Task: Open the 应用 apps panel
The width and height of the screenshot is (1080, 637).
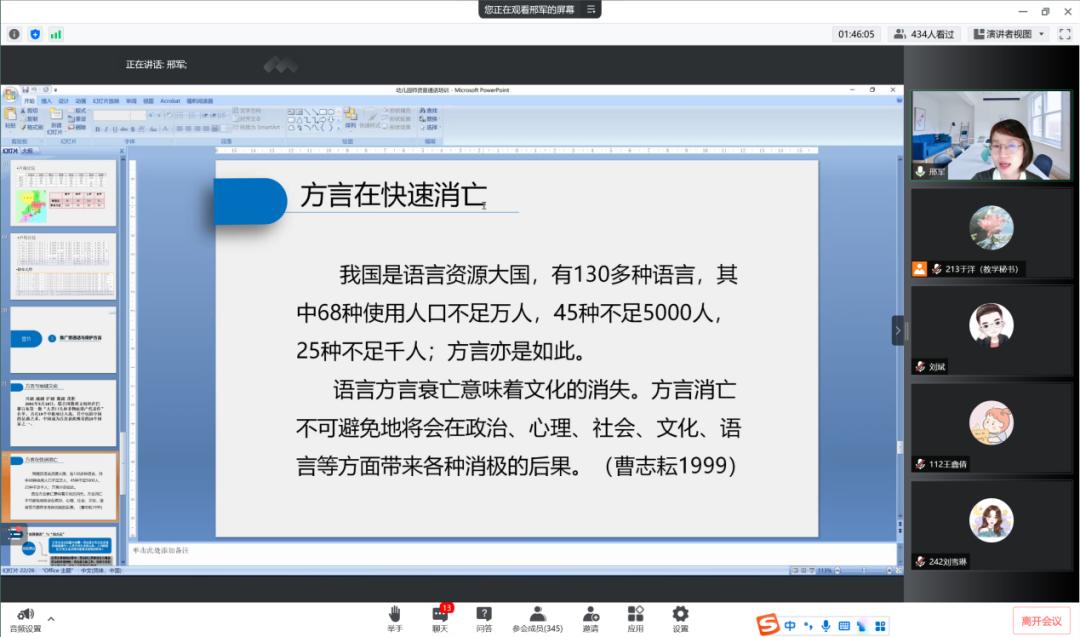Action: [x=635, y=615]
